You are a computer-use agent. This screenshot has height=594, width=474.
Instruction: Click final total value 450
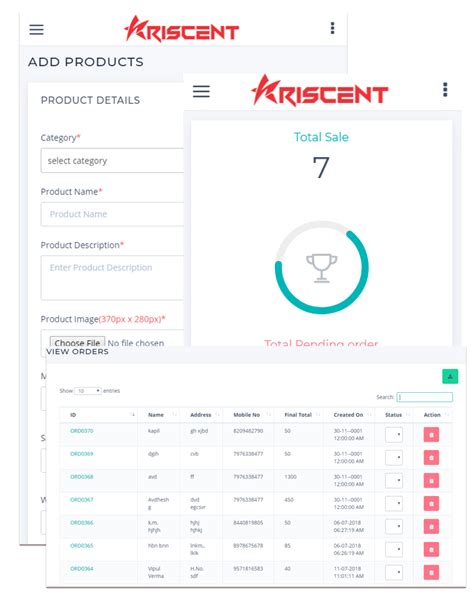289,500
